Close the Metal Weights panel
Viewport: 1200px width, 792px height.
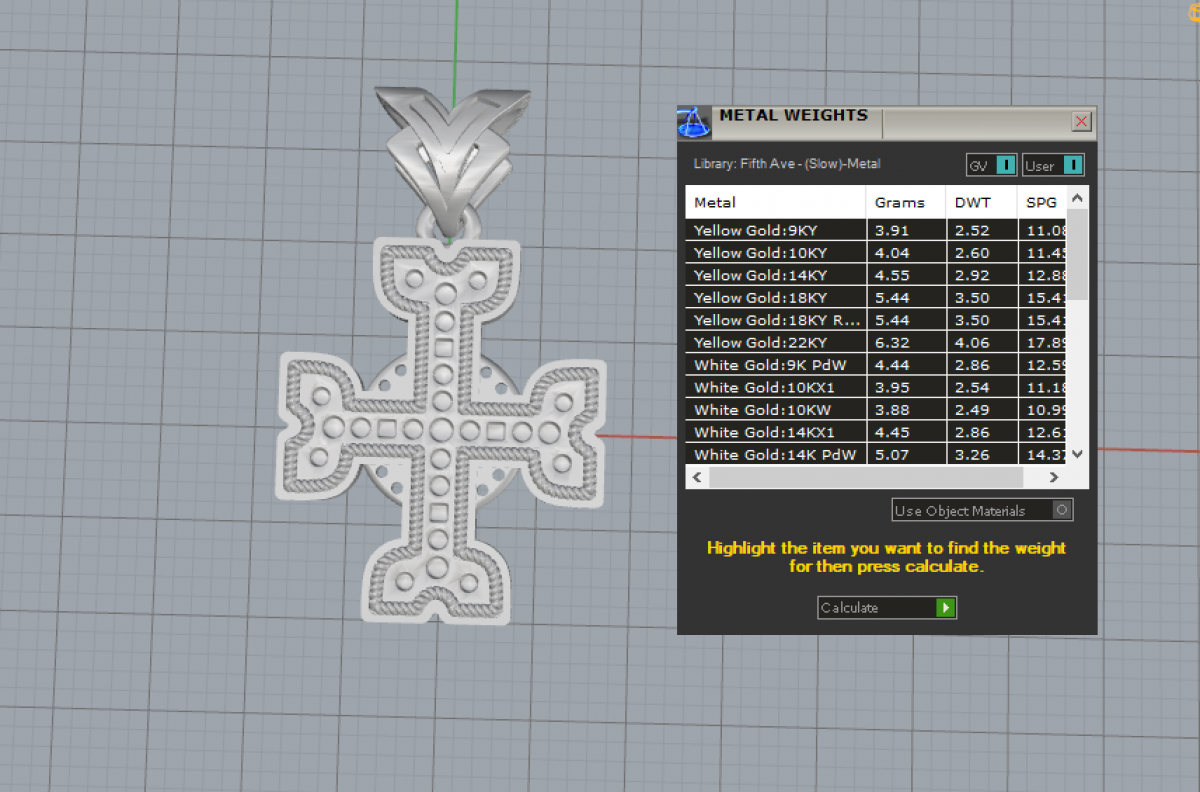tap(1081, 121)
